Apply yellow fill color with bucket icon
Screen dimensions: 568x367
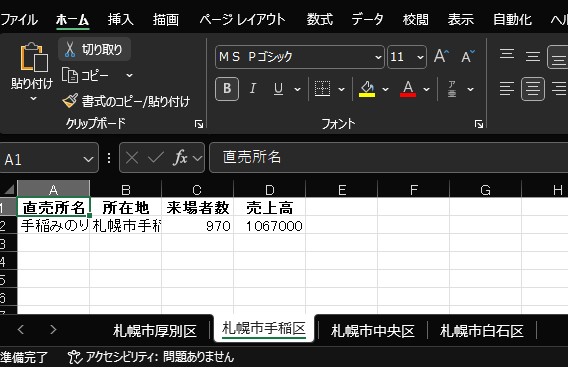coord(367,89)
